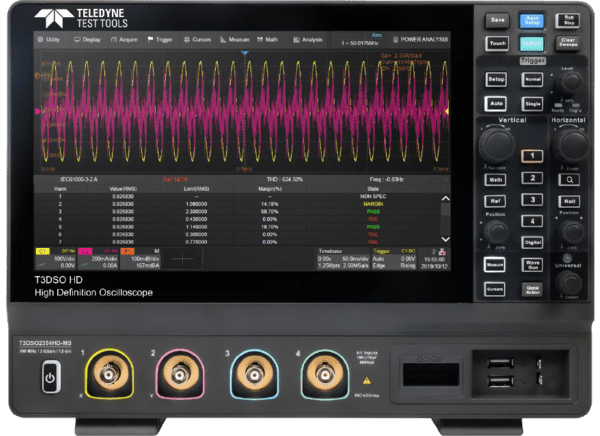This screenshot has width=600, height=436.
Task: Open the on-screen Trigger menu with flag icon
Action: [160, 39]
